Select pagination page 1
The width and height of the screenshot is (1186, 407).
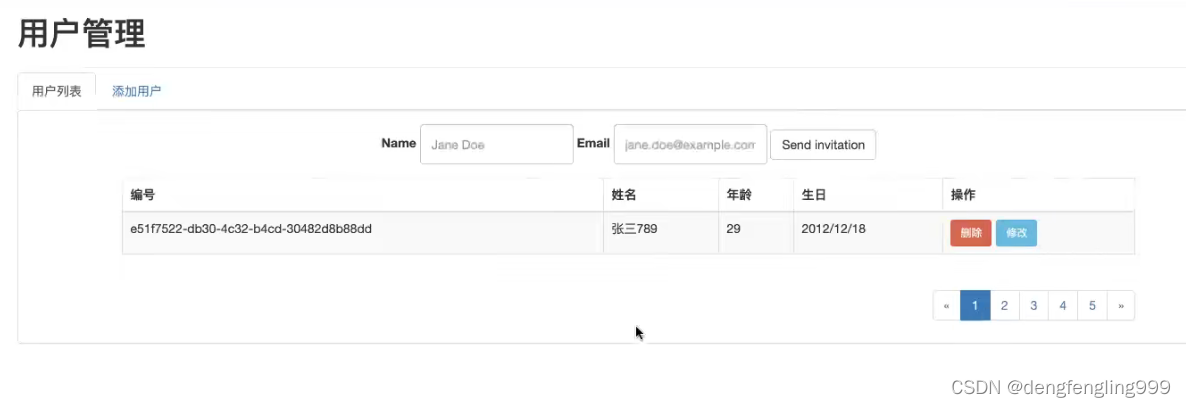[975, 306]
